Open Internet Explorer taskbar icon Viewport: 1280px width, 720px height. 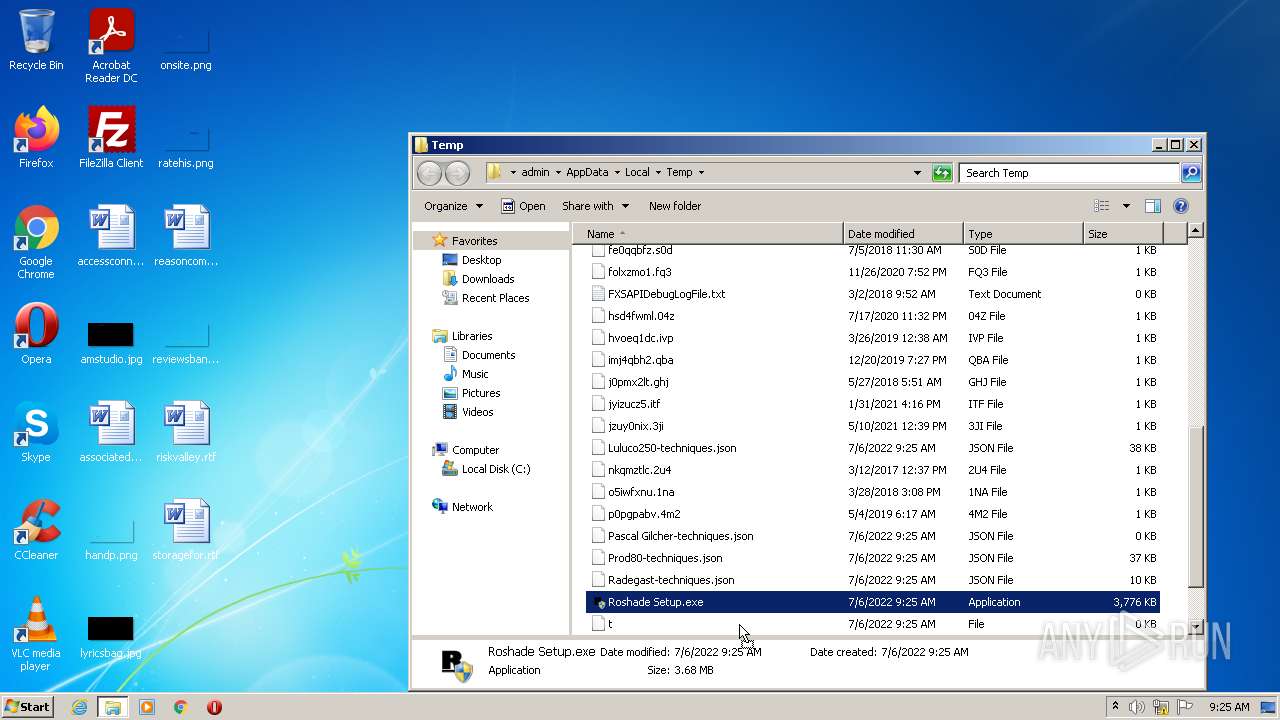point(79,707)
